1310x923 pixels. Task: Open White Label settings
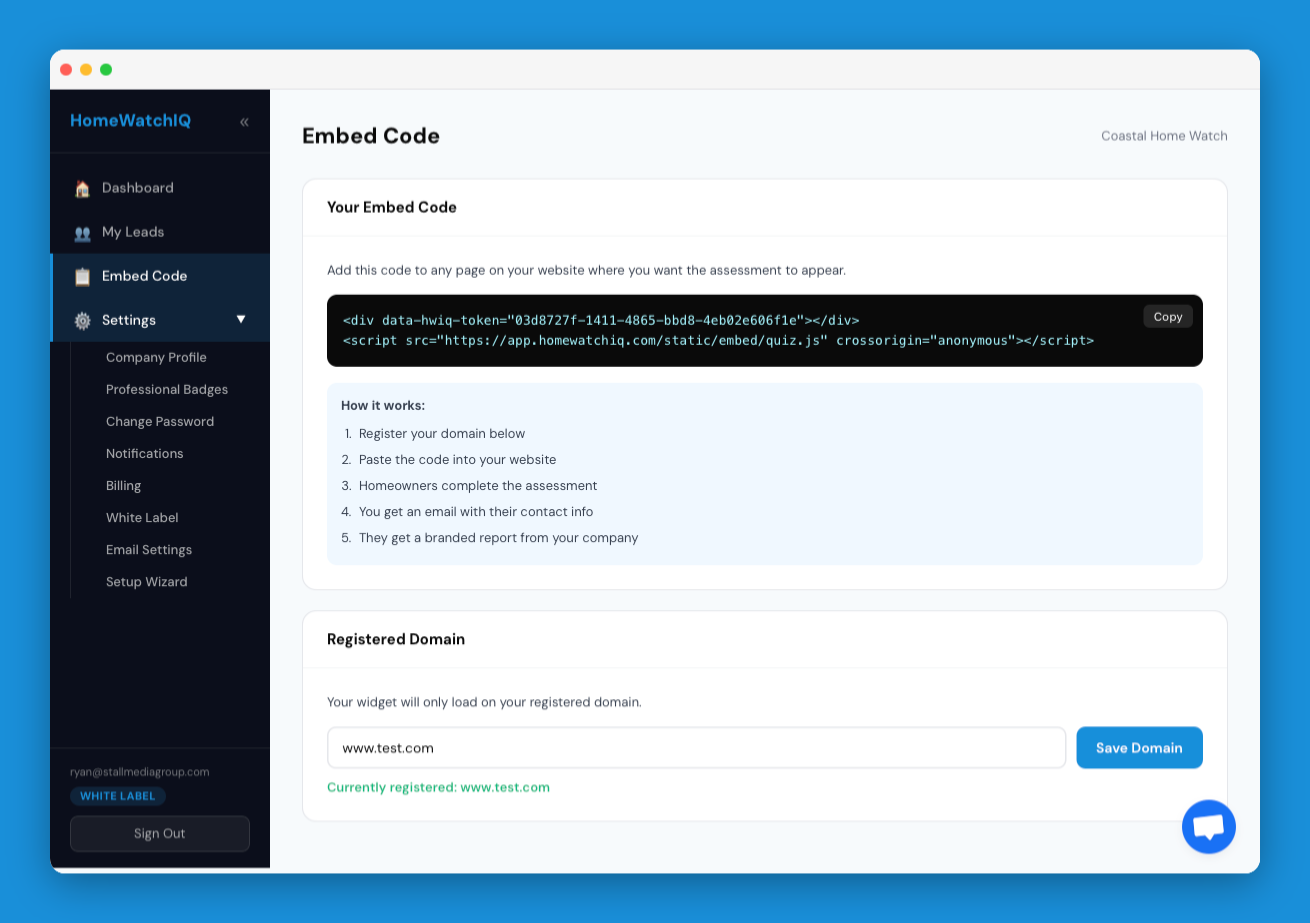(x=142, y=517)
